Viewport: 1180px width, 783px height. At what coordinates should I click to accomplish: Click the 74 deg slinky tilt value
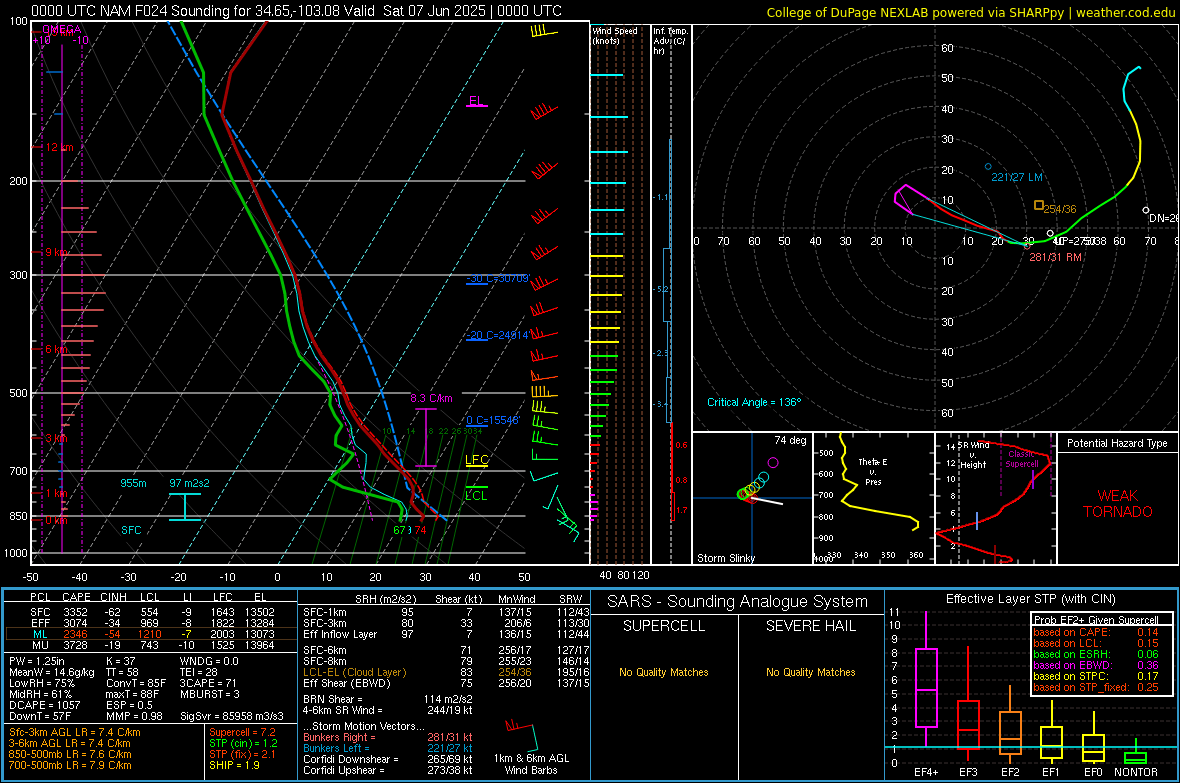pyautogui.click(x=790, y=440)
